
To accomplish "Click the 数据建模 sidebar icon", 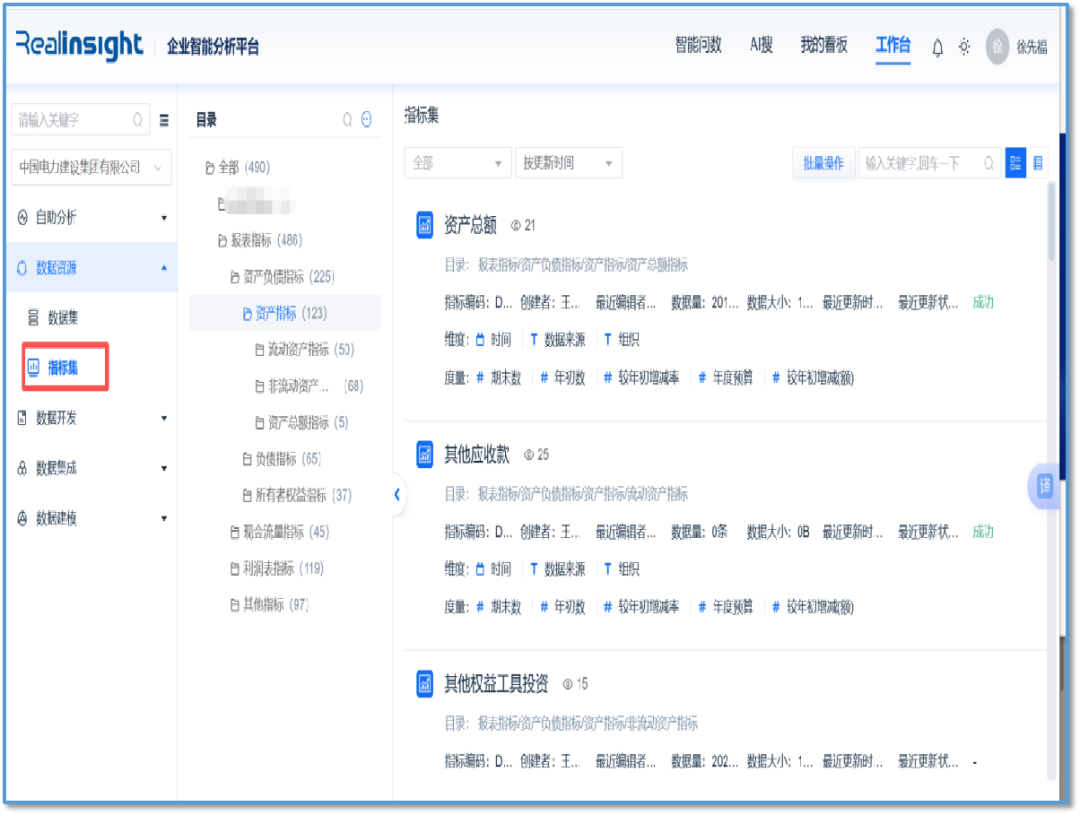I will [x=22, y=519].
